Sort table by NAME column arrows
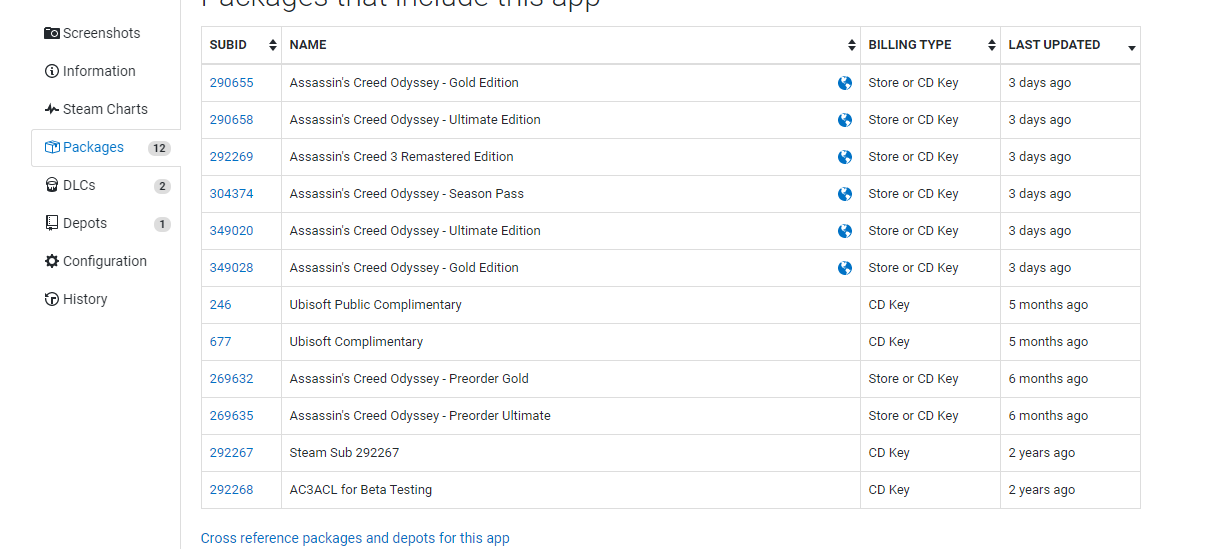The height and width of the screenshot is (559, 1207). 852,46
